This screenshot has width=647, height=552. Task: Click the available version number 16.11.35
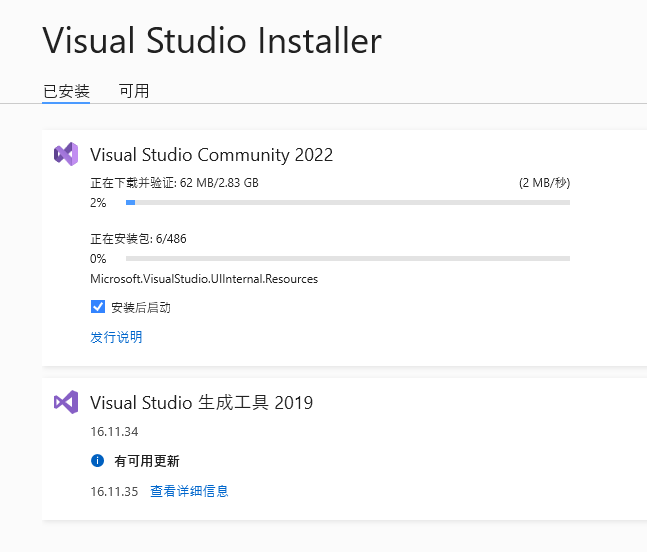click(114, 491)
